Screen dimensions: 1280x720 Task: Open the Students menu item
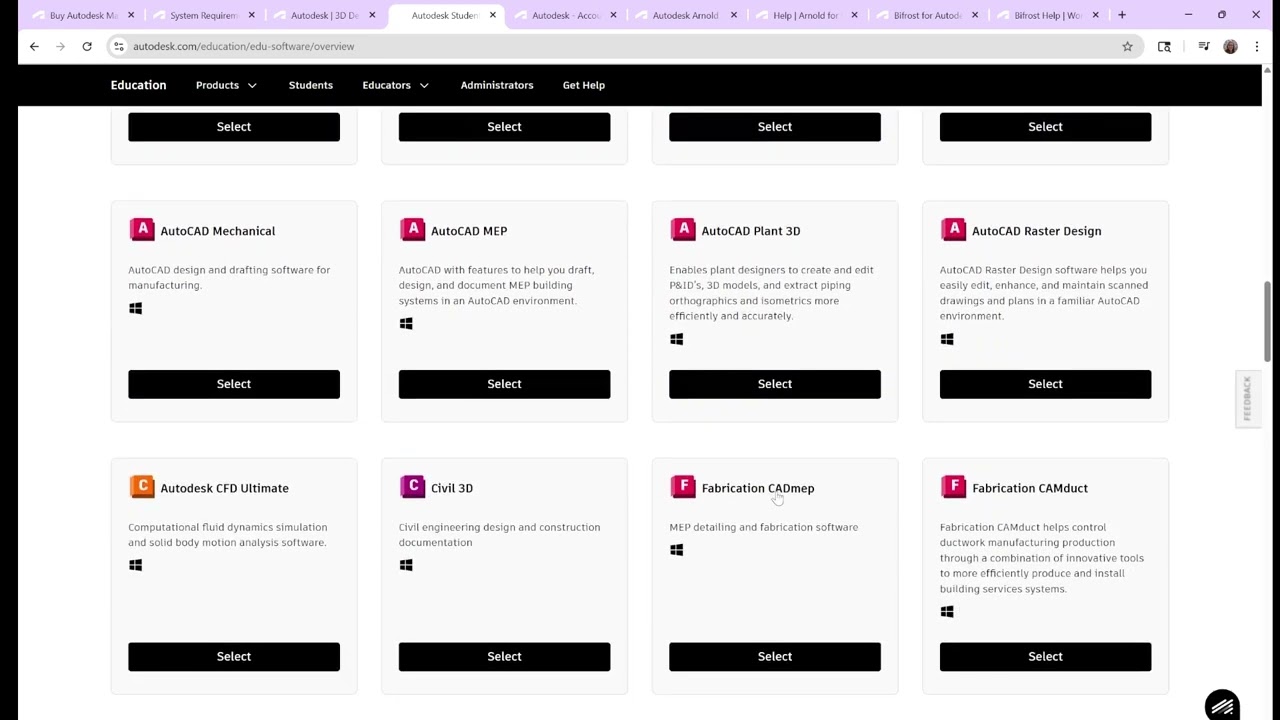click(310, 85)
